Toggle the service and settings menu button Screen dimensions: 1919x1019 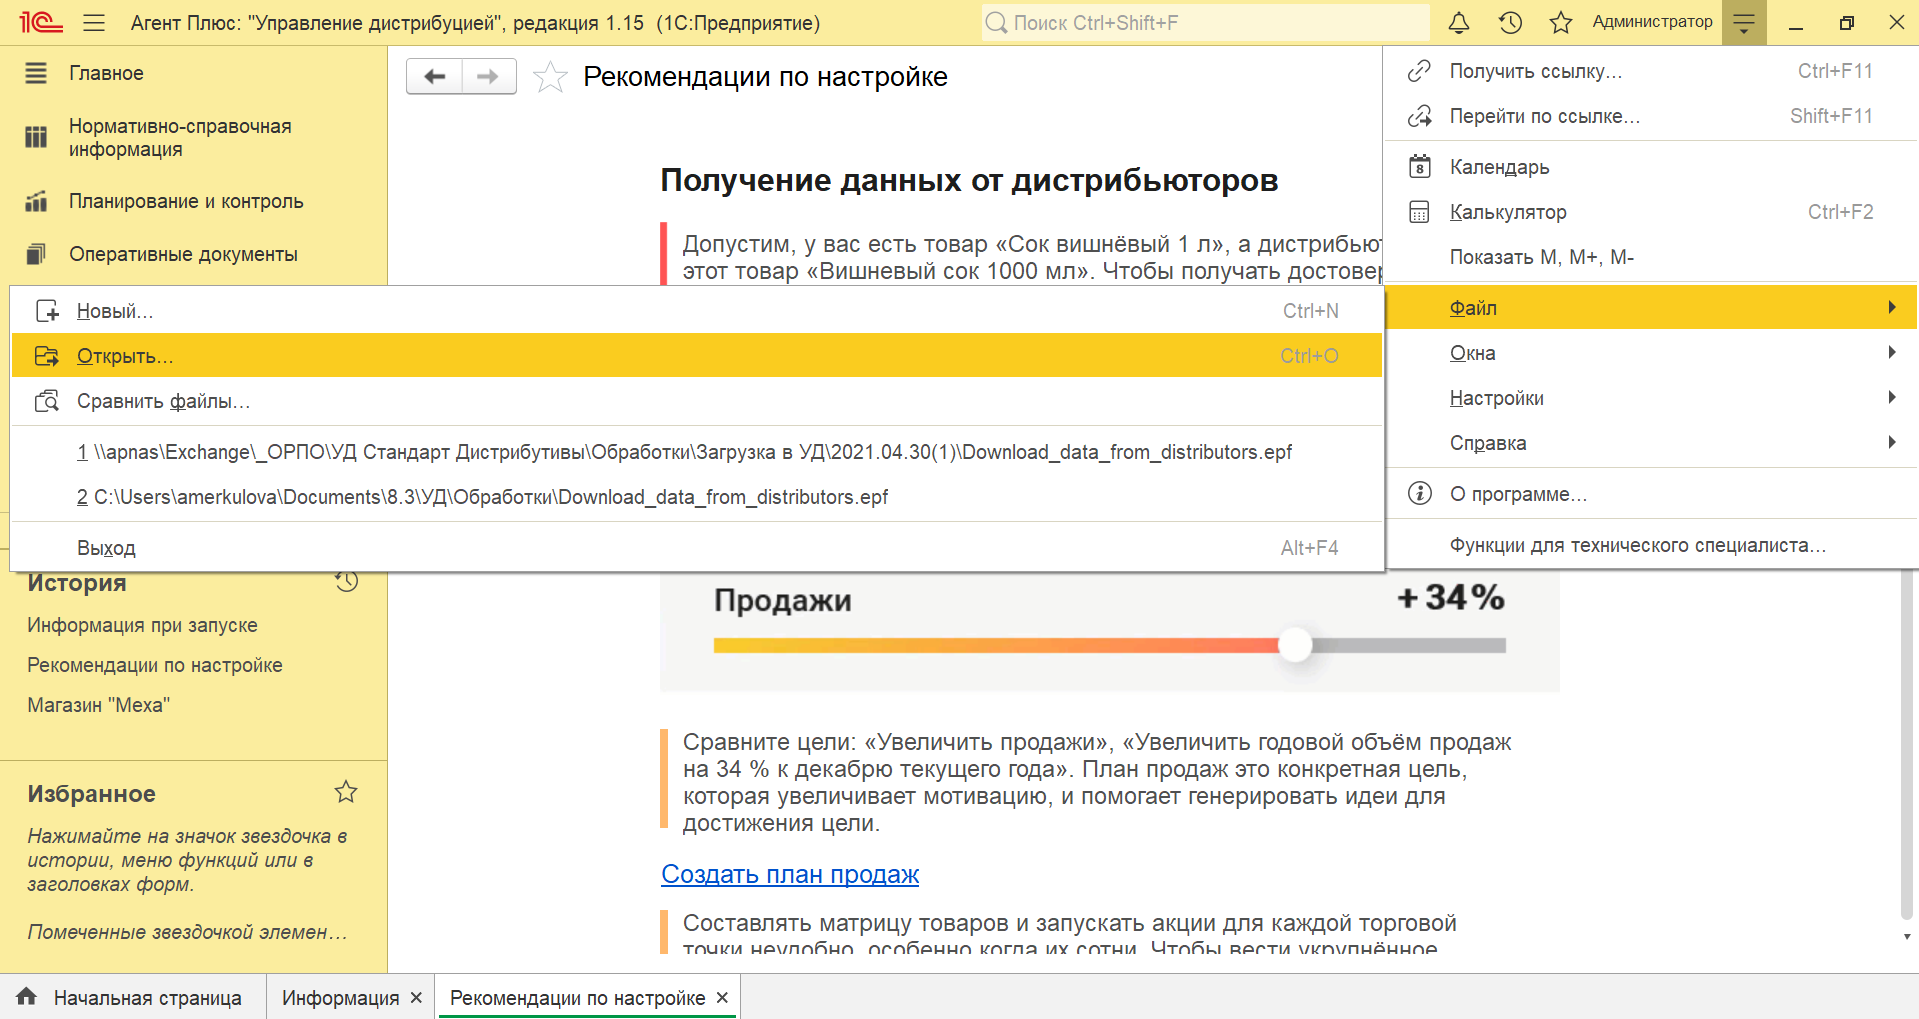[x=1744, y=22]
